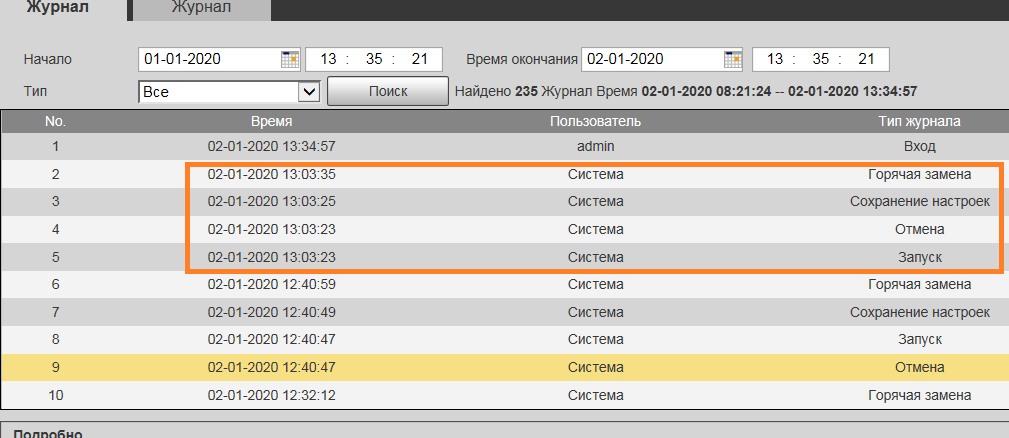Open the second inactive Журнал tab

point(201,9)
